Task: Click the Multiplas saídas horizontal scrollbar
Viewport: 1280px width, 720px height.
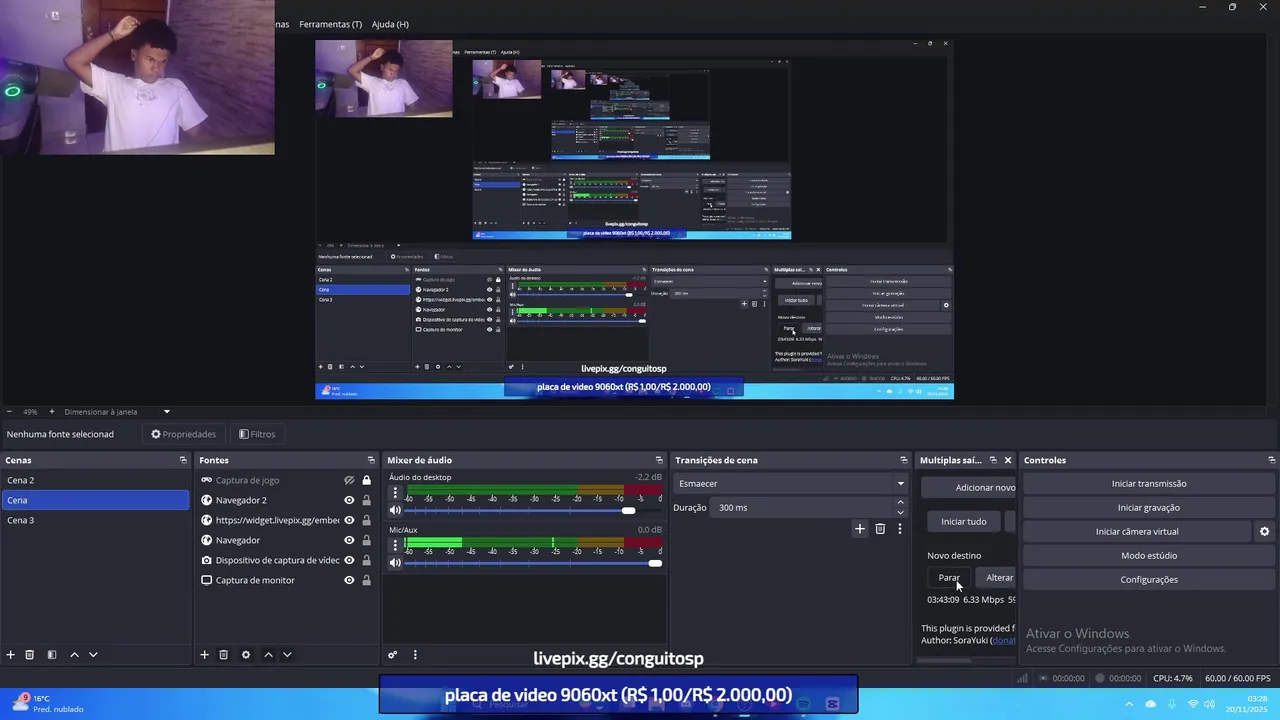Action: pyautogui.click(x=945, y=660)
